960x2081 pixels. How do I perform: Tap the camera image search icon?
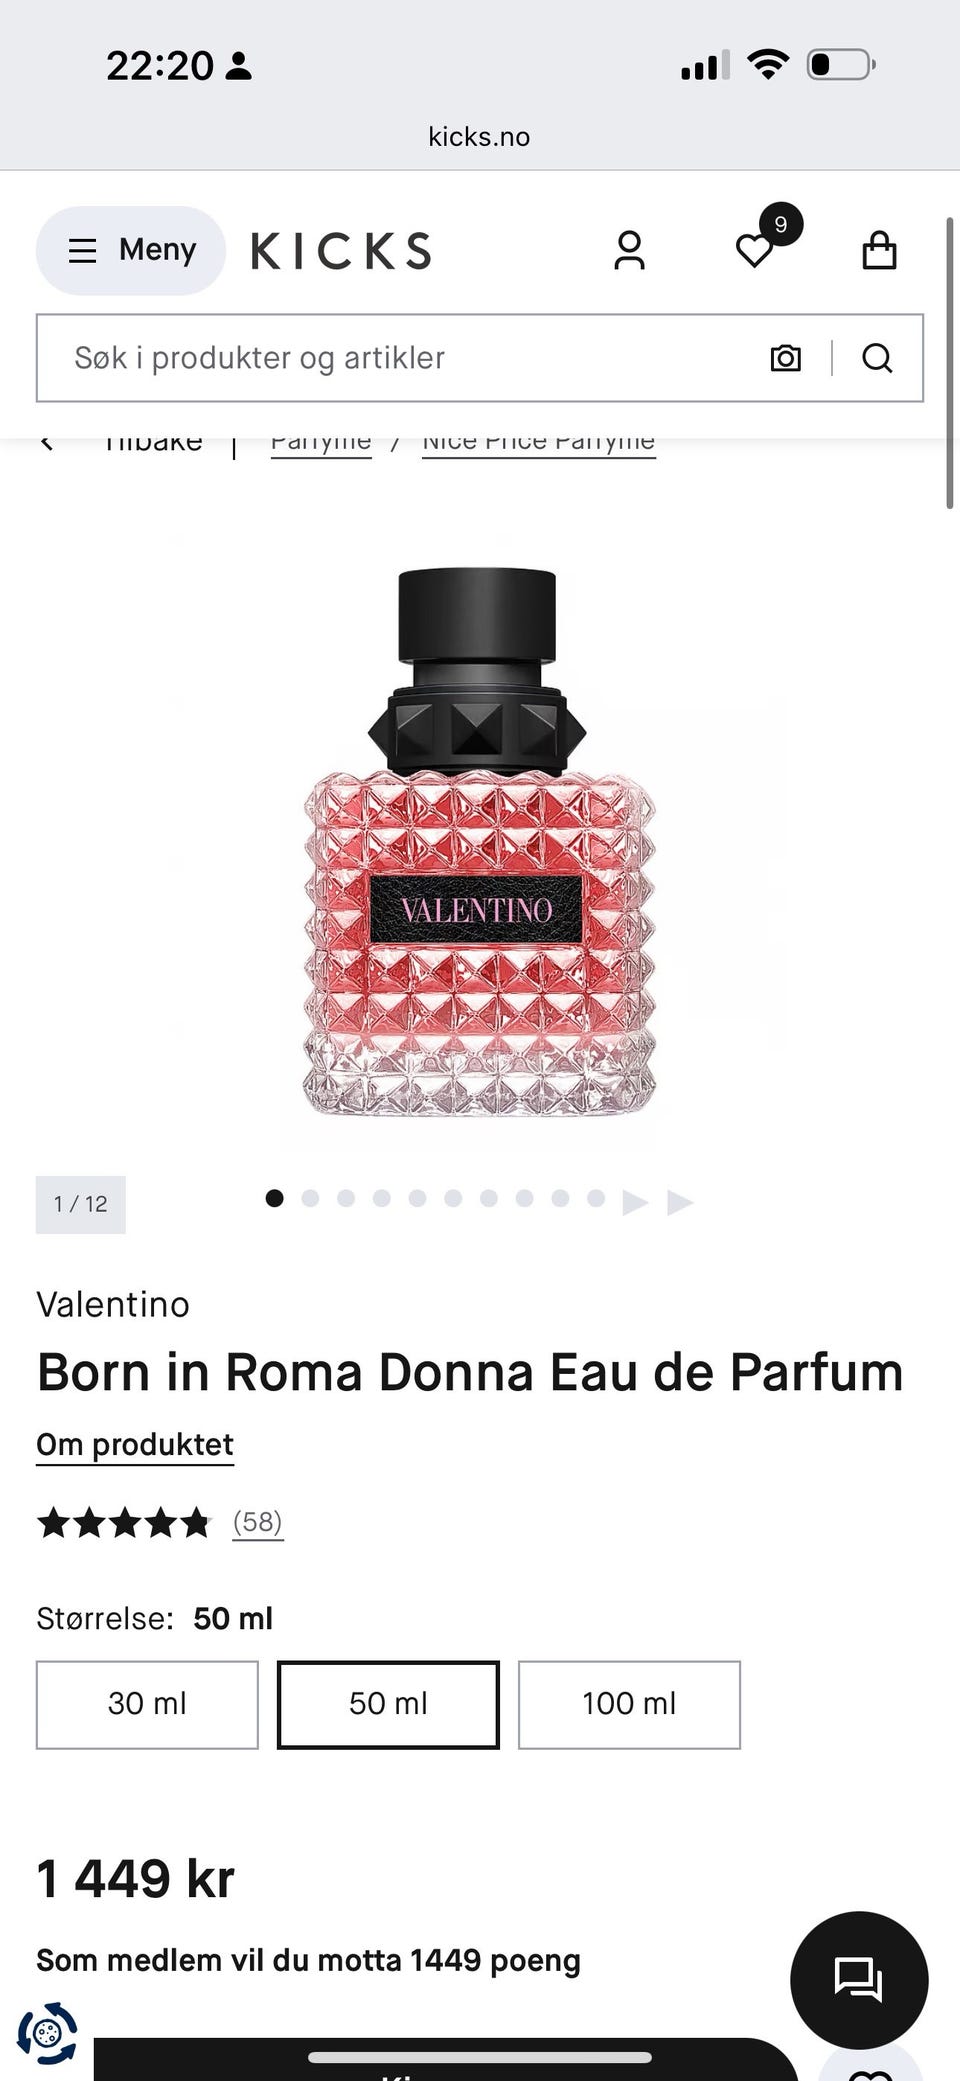pyautogui.click(x=785, y=358)
